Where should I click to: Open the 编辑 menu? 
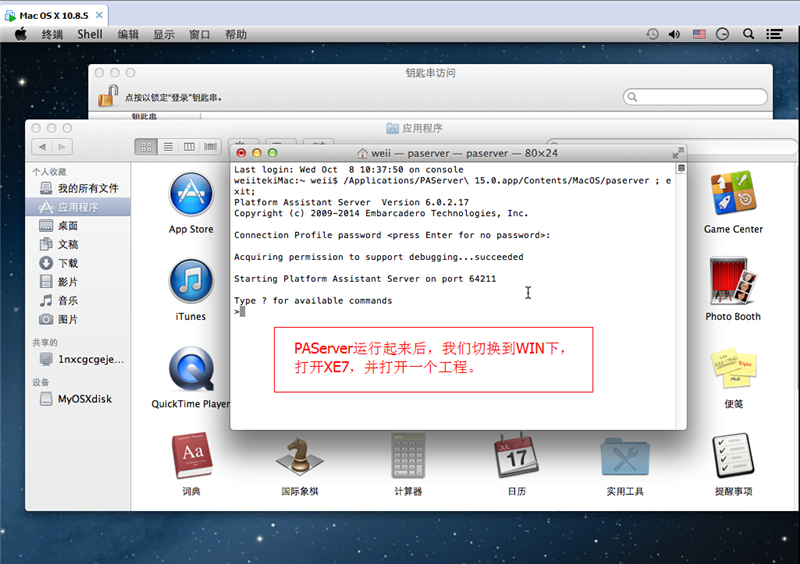[x=128, y=34]
